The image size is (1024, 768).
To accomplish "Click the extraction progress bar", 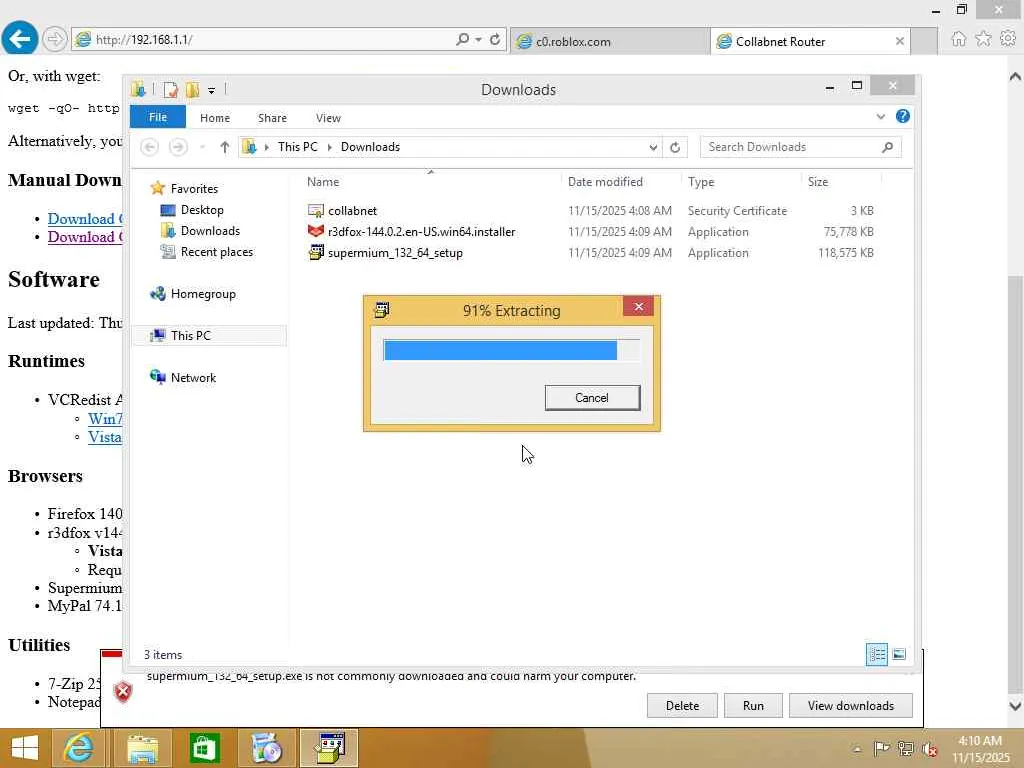I will pos(511,350).
